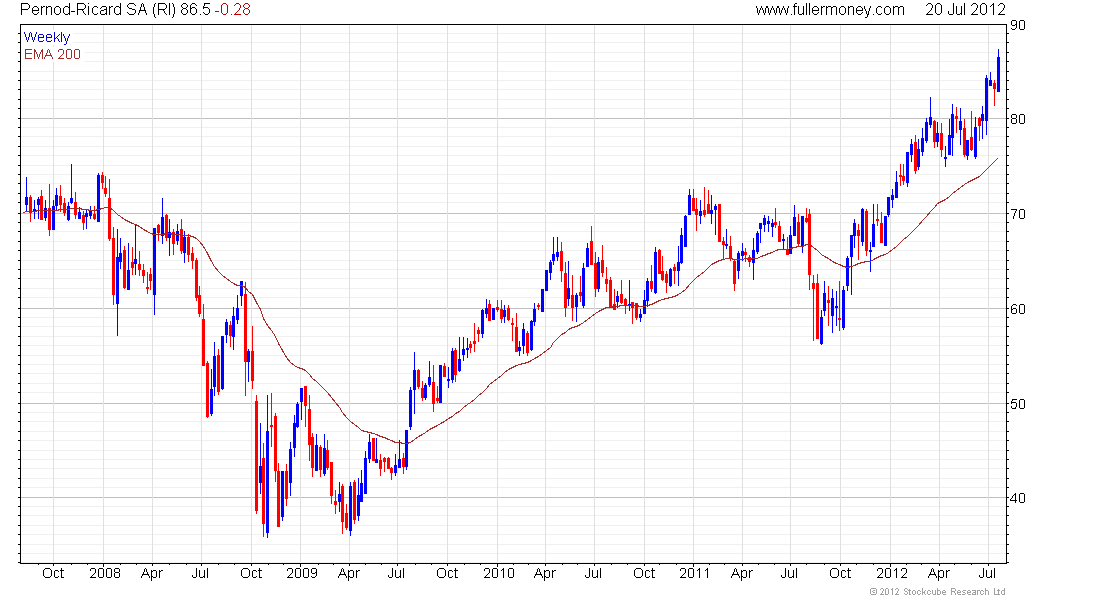Click the 'Jul' label between 2011 and 2012
This screenshot has width=1100, height=600.
790,573
